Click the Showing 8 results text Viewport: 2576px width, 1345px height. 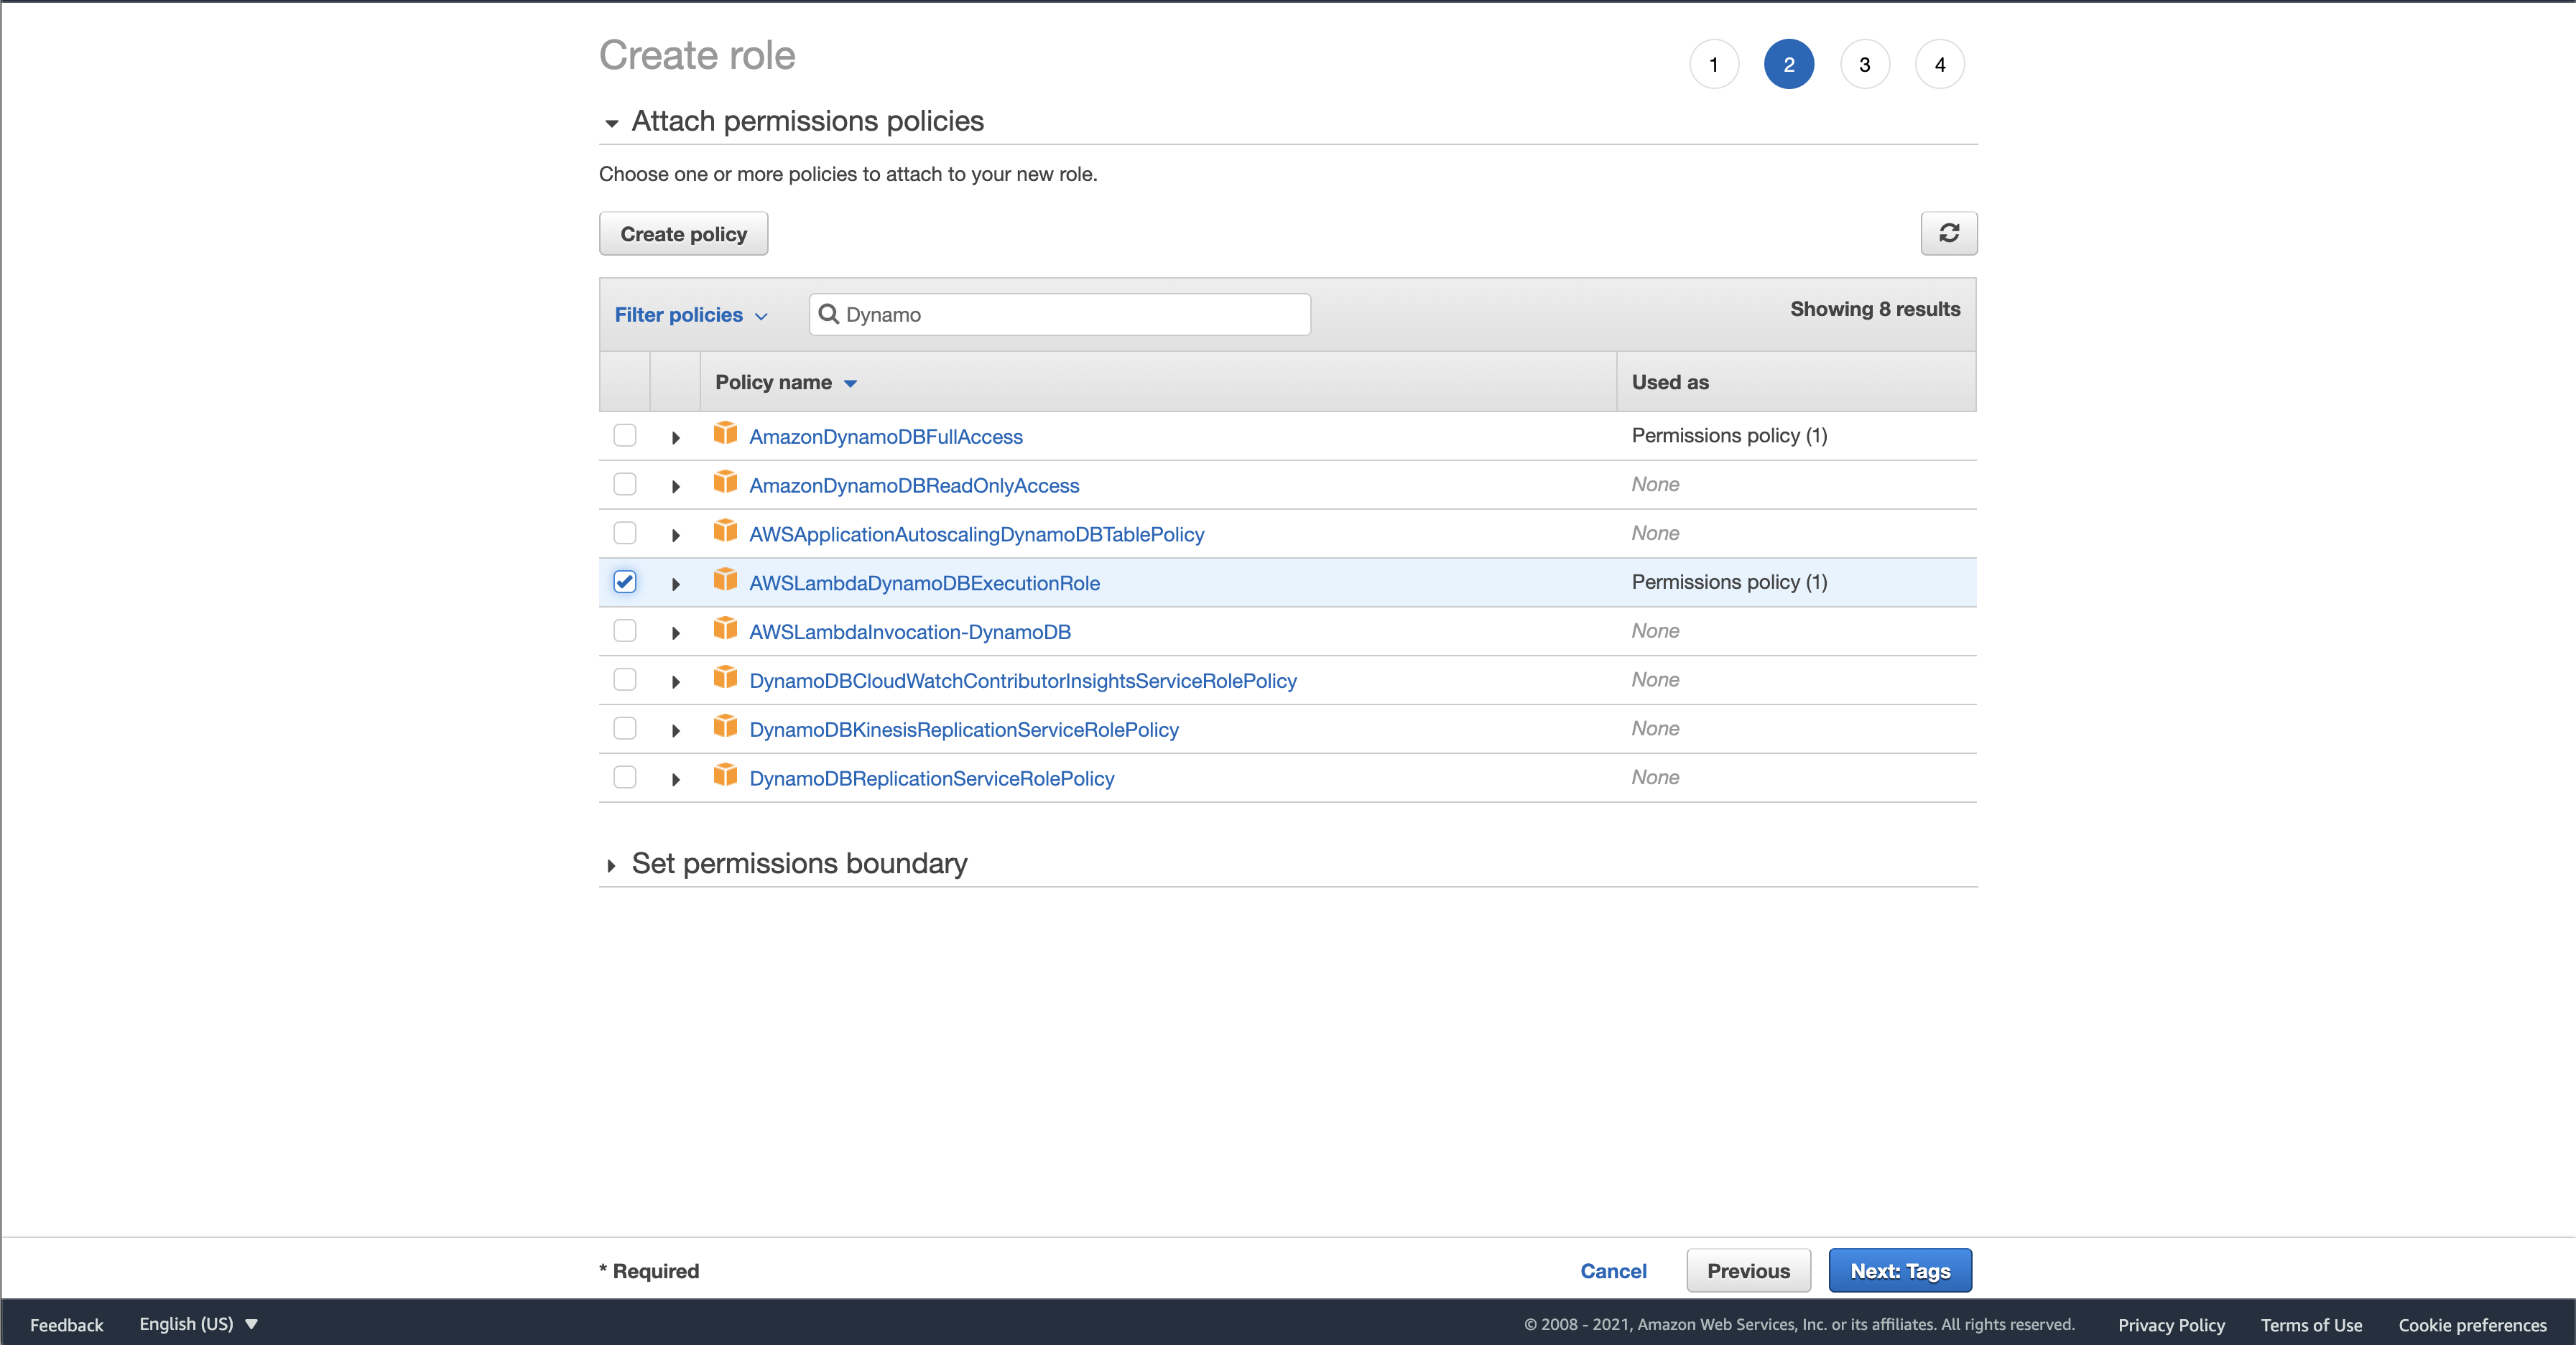(1875, 309)
